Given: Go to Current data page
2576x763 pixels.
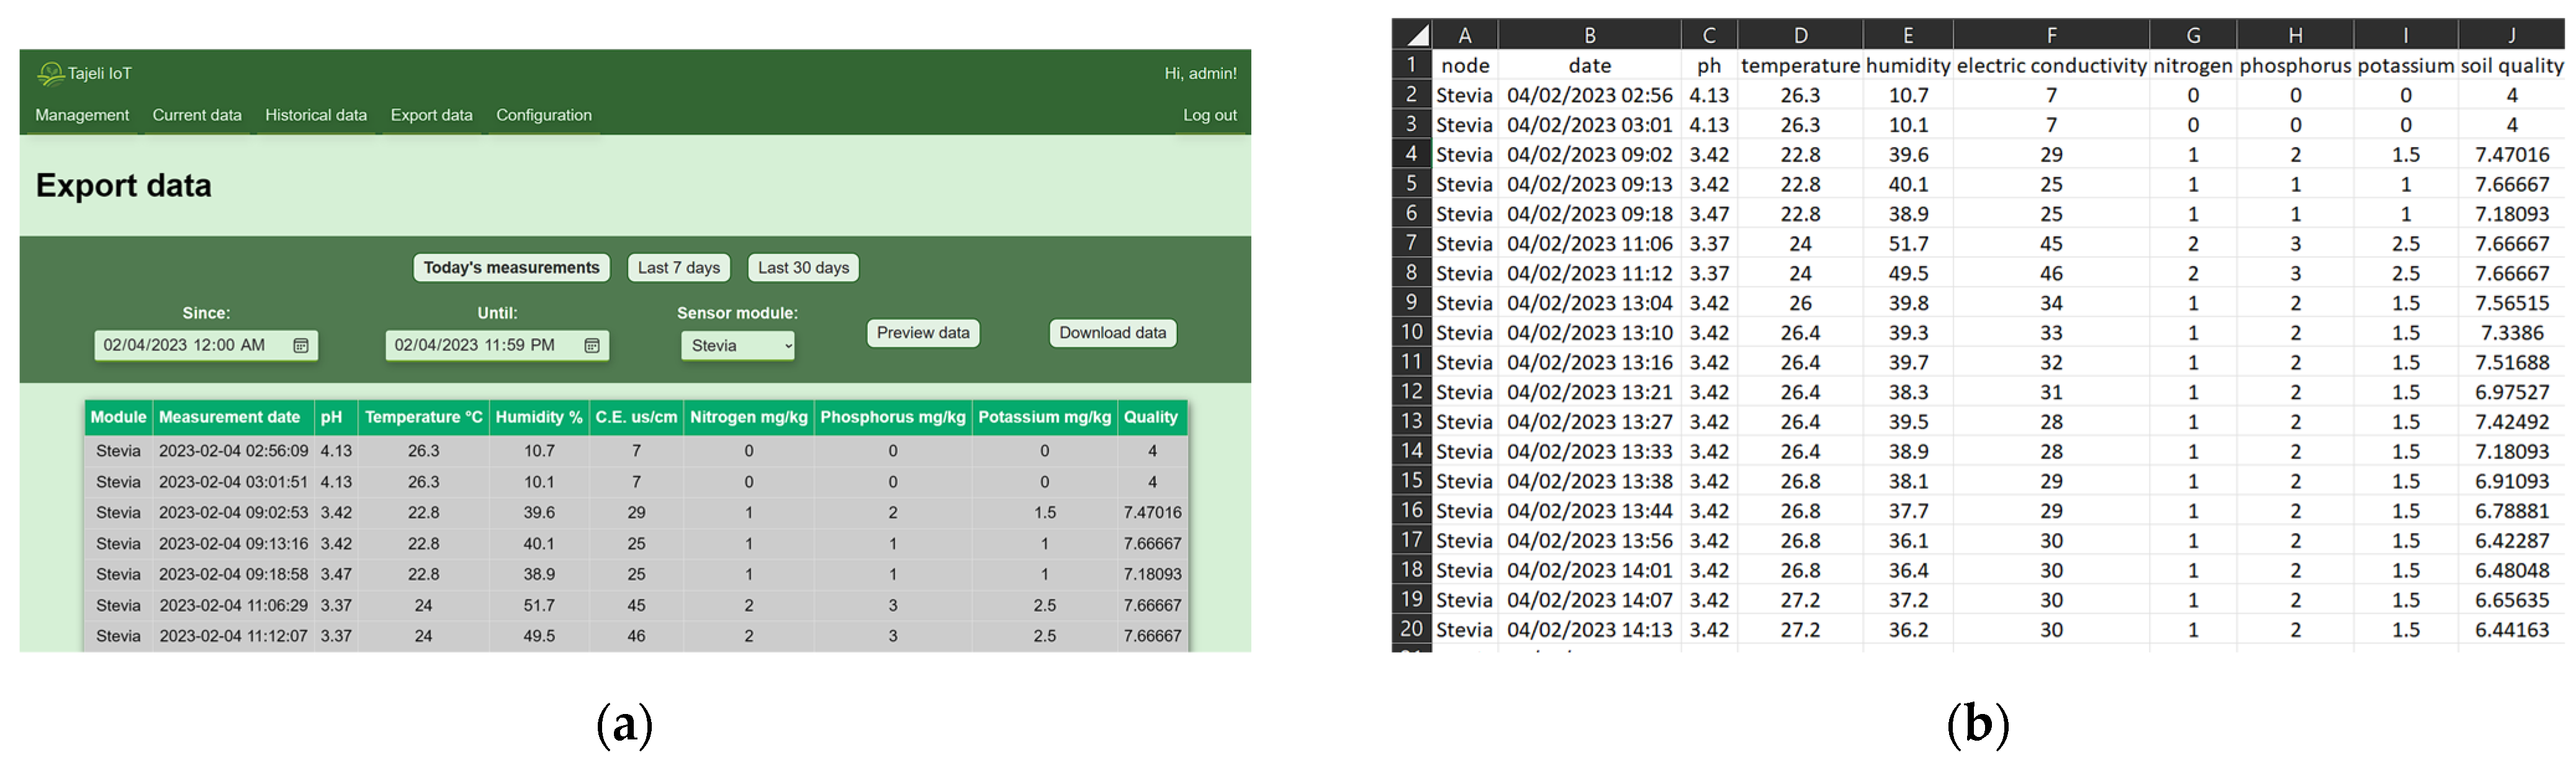Looking at the screenshot, I should click(x=197, y=115).
